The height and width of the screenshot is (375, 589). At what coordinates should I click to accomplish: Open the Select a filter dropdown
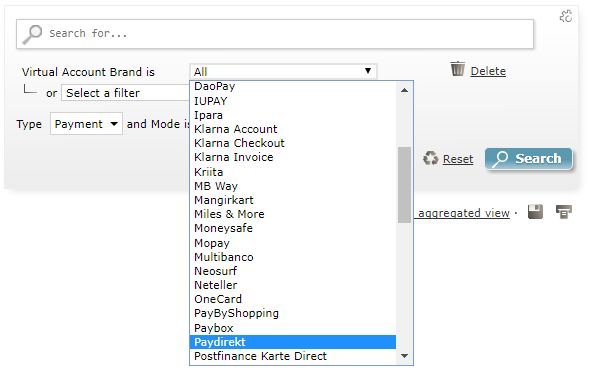pyautogui.click(x=126, y=93)
